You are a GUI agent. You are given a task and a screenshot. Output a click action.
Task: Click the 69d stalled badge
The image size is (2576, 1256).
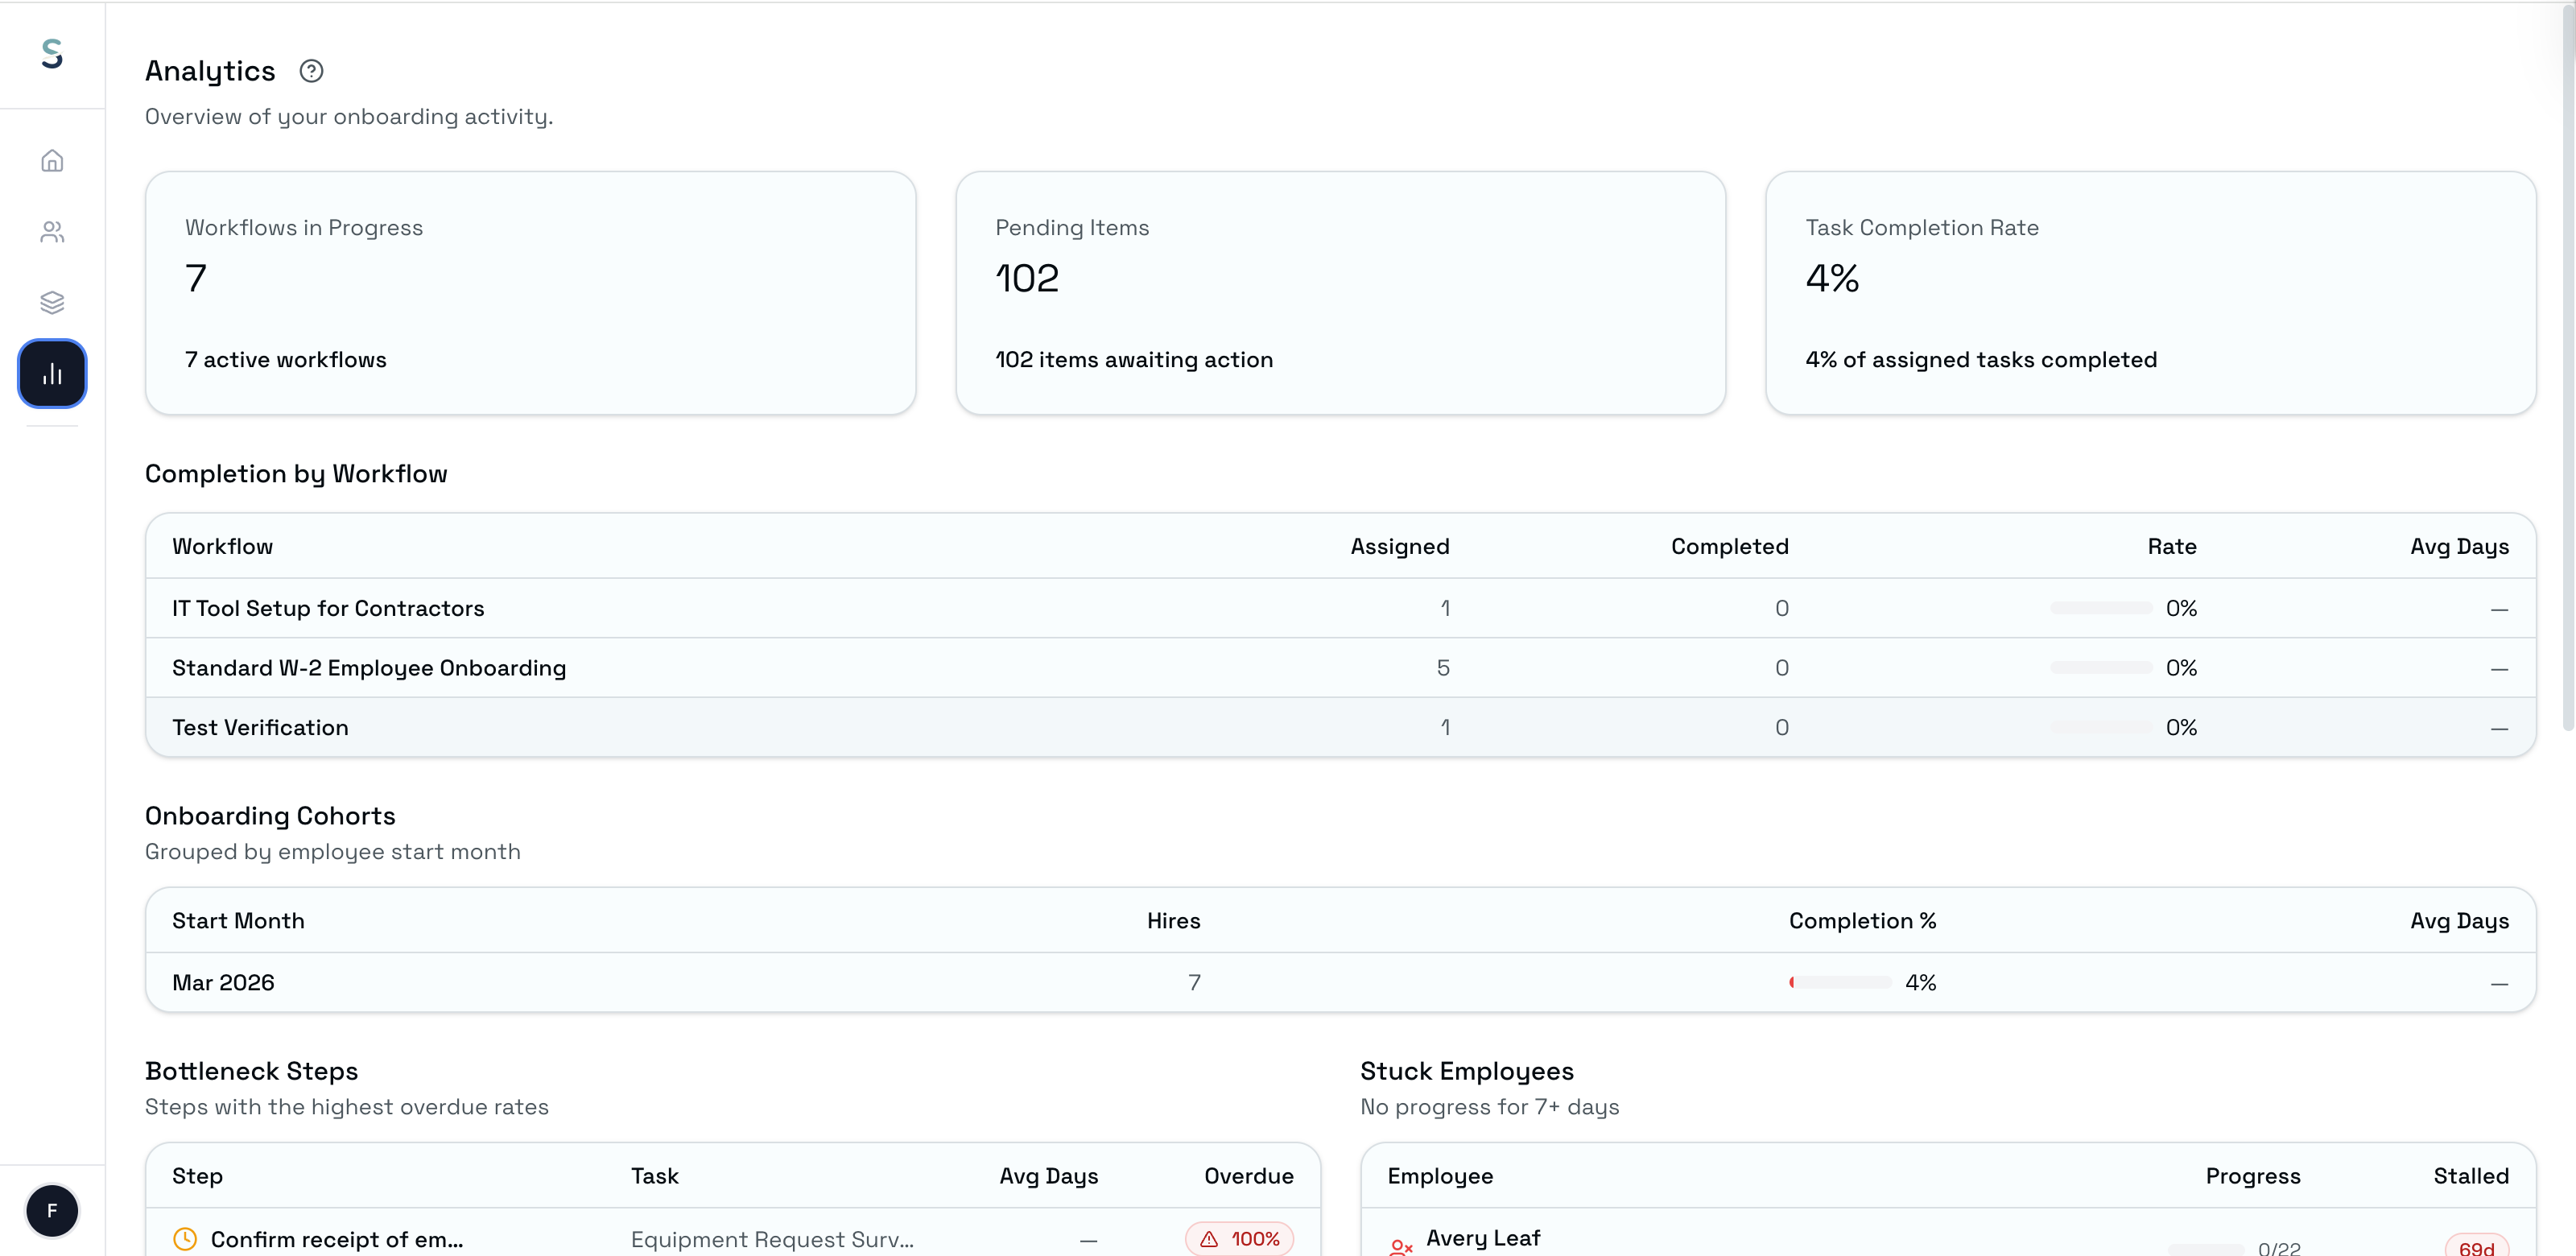coord(2476,1246)
